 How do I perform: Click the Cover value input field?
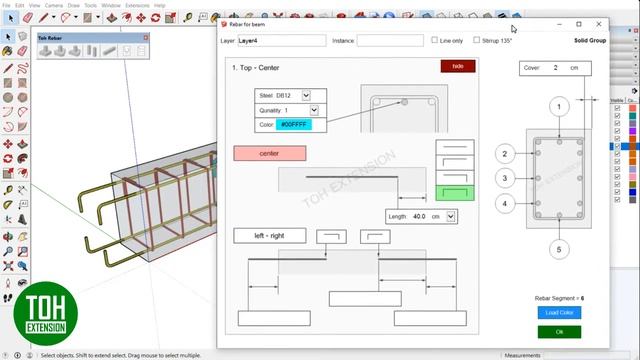(556, 68)
